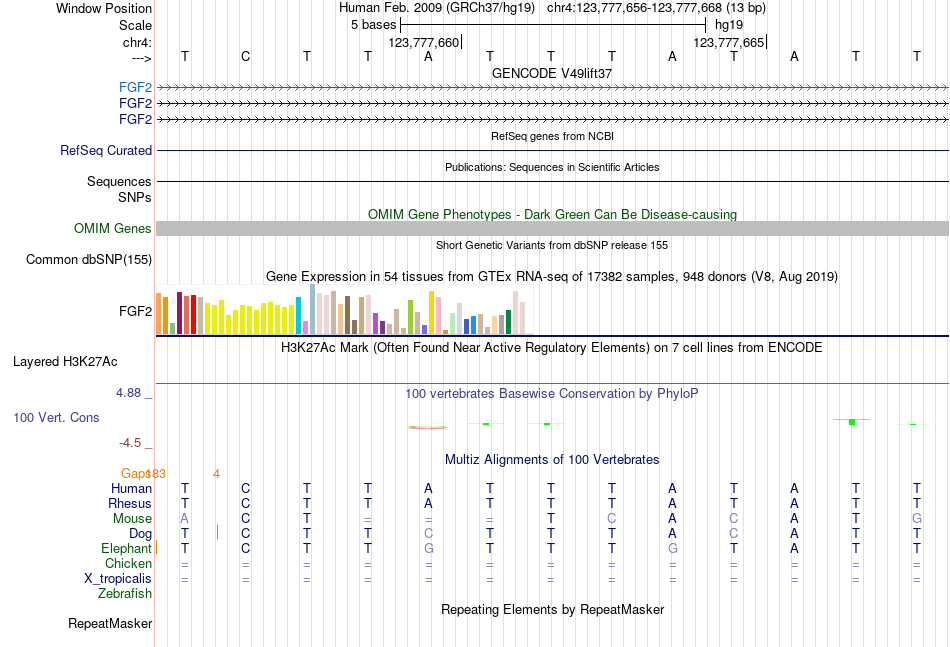Click the orange gap number 4
The height and width of the screenshot is (647, 950).
[x=216, y=474]
